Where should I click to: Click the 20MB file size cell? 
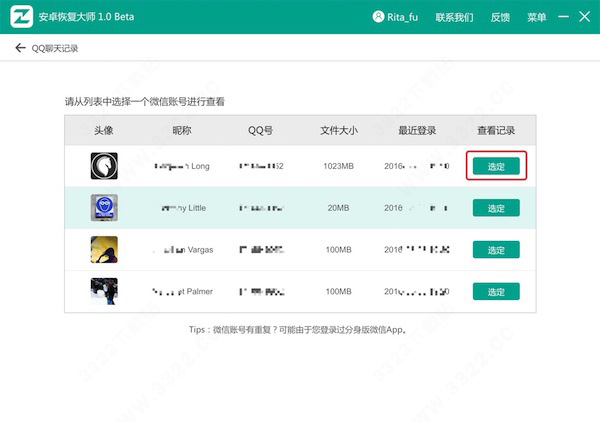coord(338,208)
